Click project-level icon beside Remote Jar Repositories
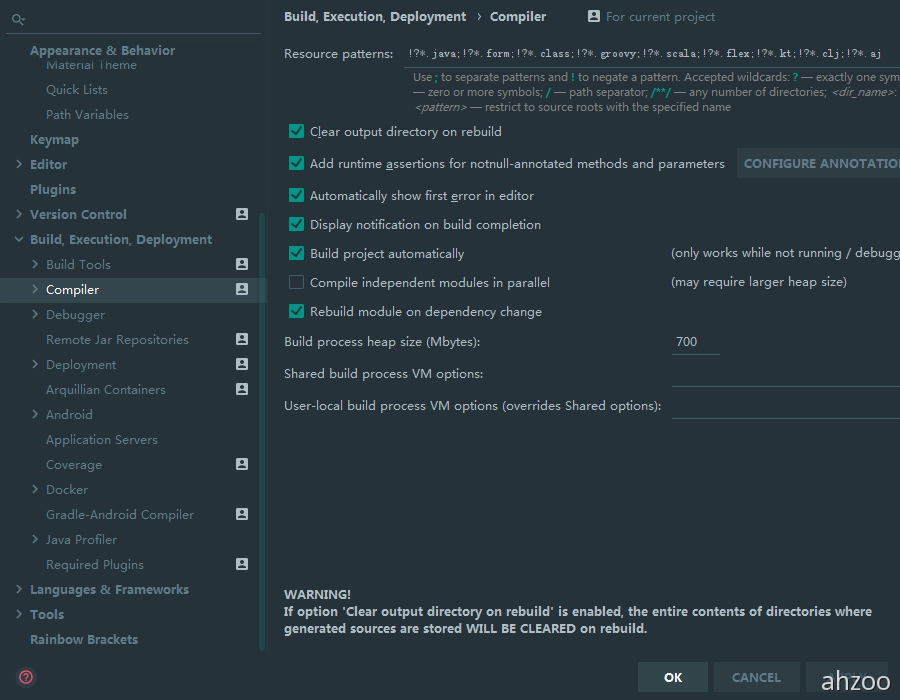Viewport: 900px width, 700px height. 241,339
